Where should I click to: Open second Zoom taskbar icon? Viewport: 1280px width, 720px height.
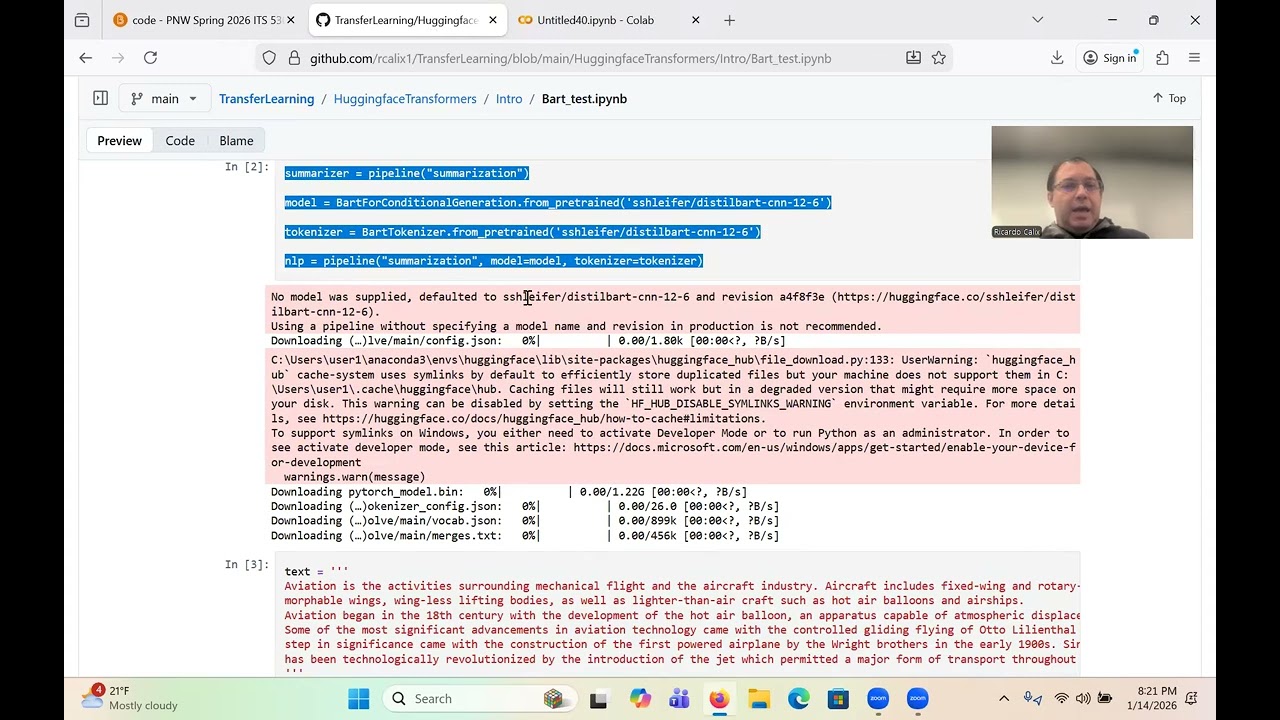[918, 699]
